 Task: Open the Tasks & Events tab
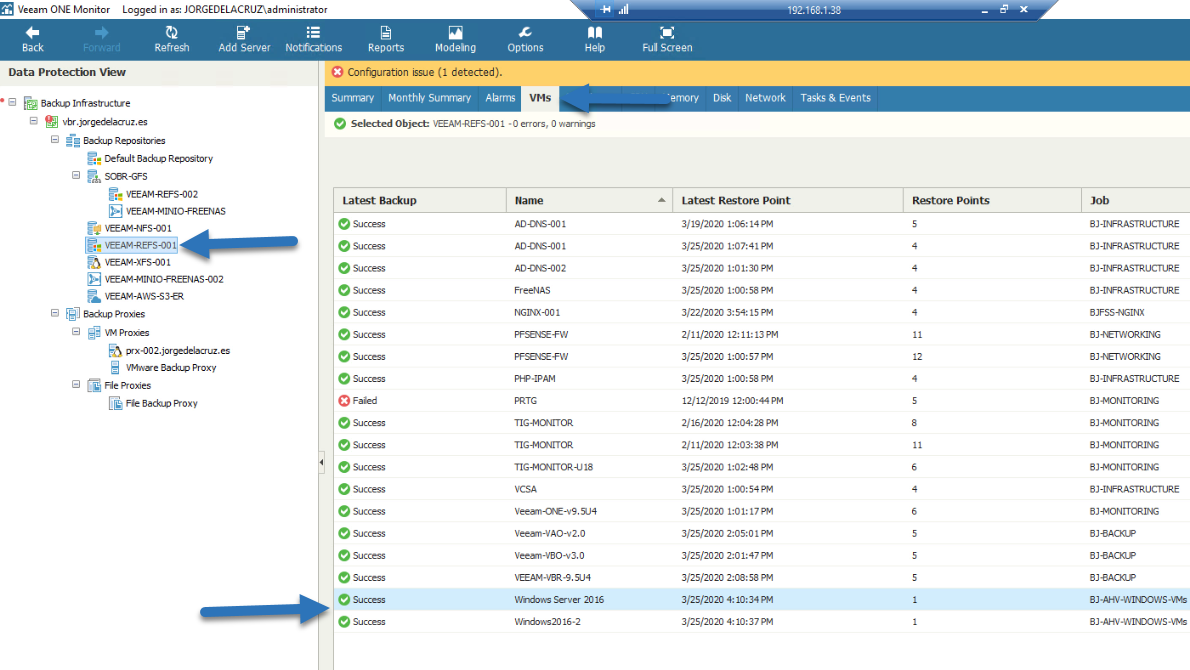click(x=836, y=98)
